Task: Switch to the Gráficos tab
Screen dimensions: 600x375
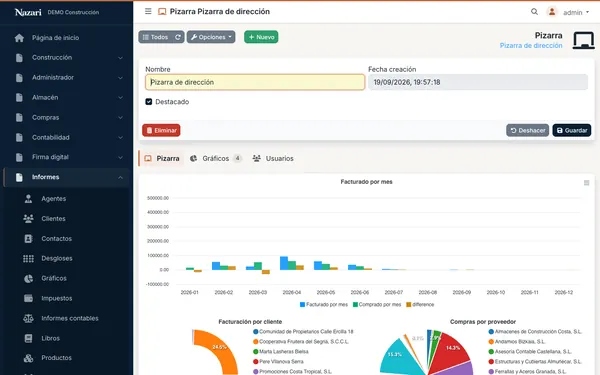Action: click(x=216, y=158)
